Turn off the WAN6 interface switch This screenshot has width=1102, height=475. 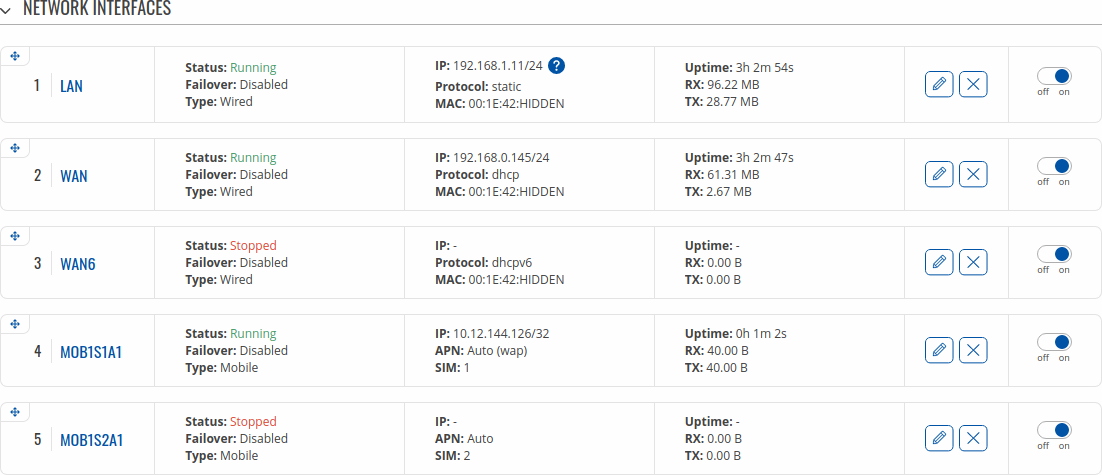tap(1054, 254)
